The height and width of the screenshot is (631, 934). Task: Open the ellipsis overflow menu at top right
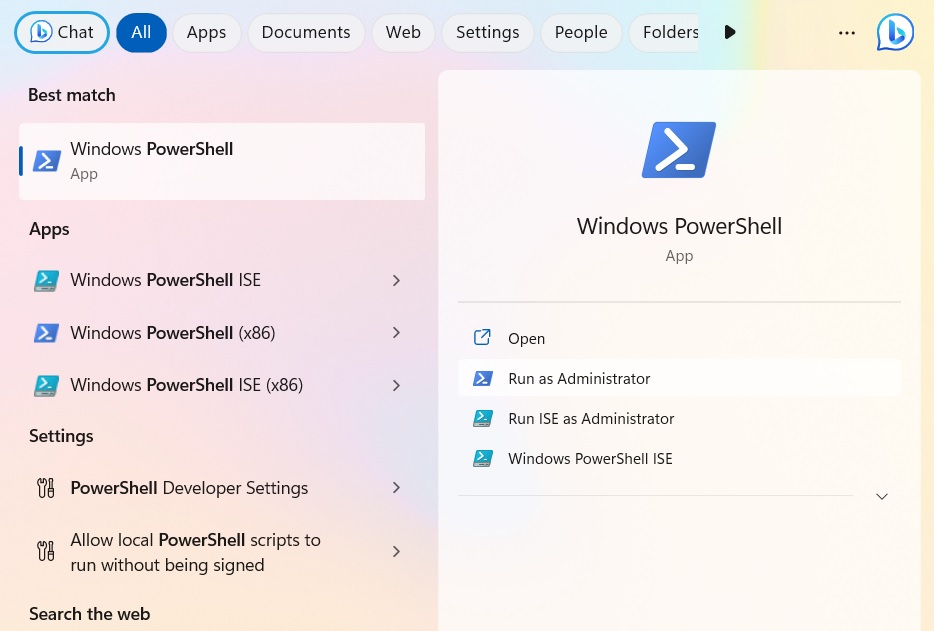pyautogui.click(x=847, y=31)
